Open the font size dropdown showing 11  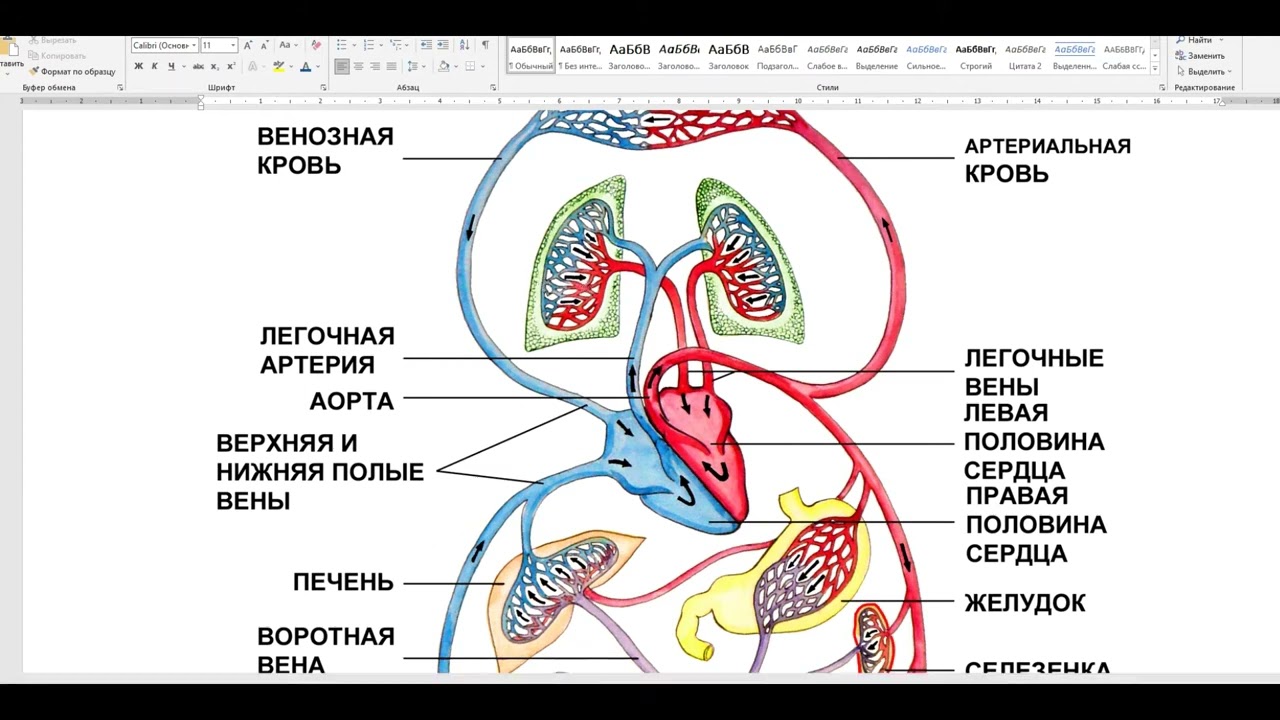(219, 45)
